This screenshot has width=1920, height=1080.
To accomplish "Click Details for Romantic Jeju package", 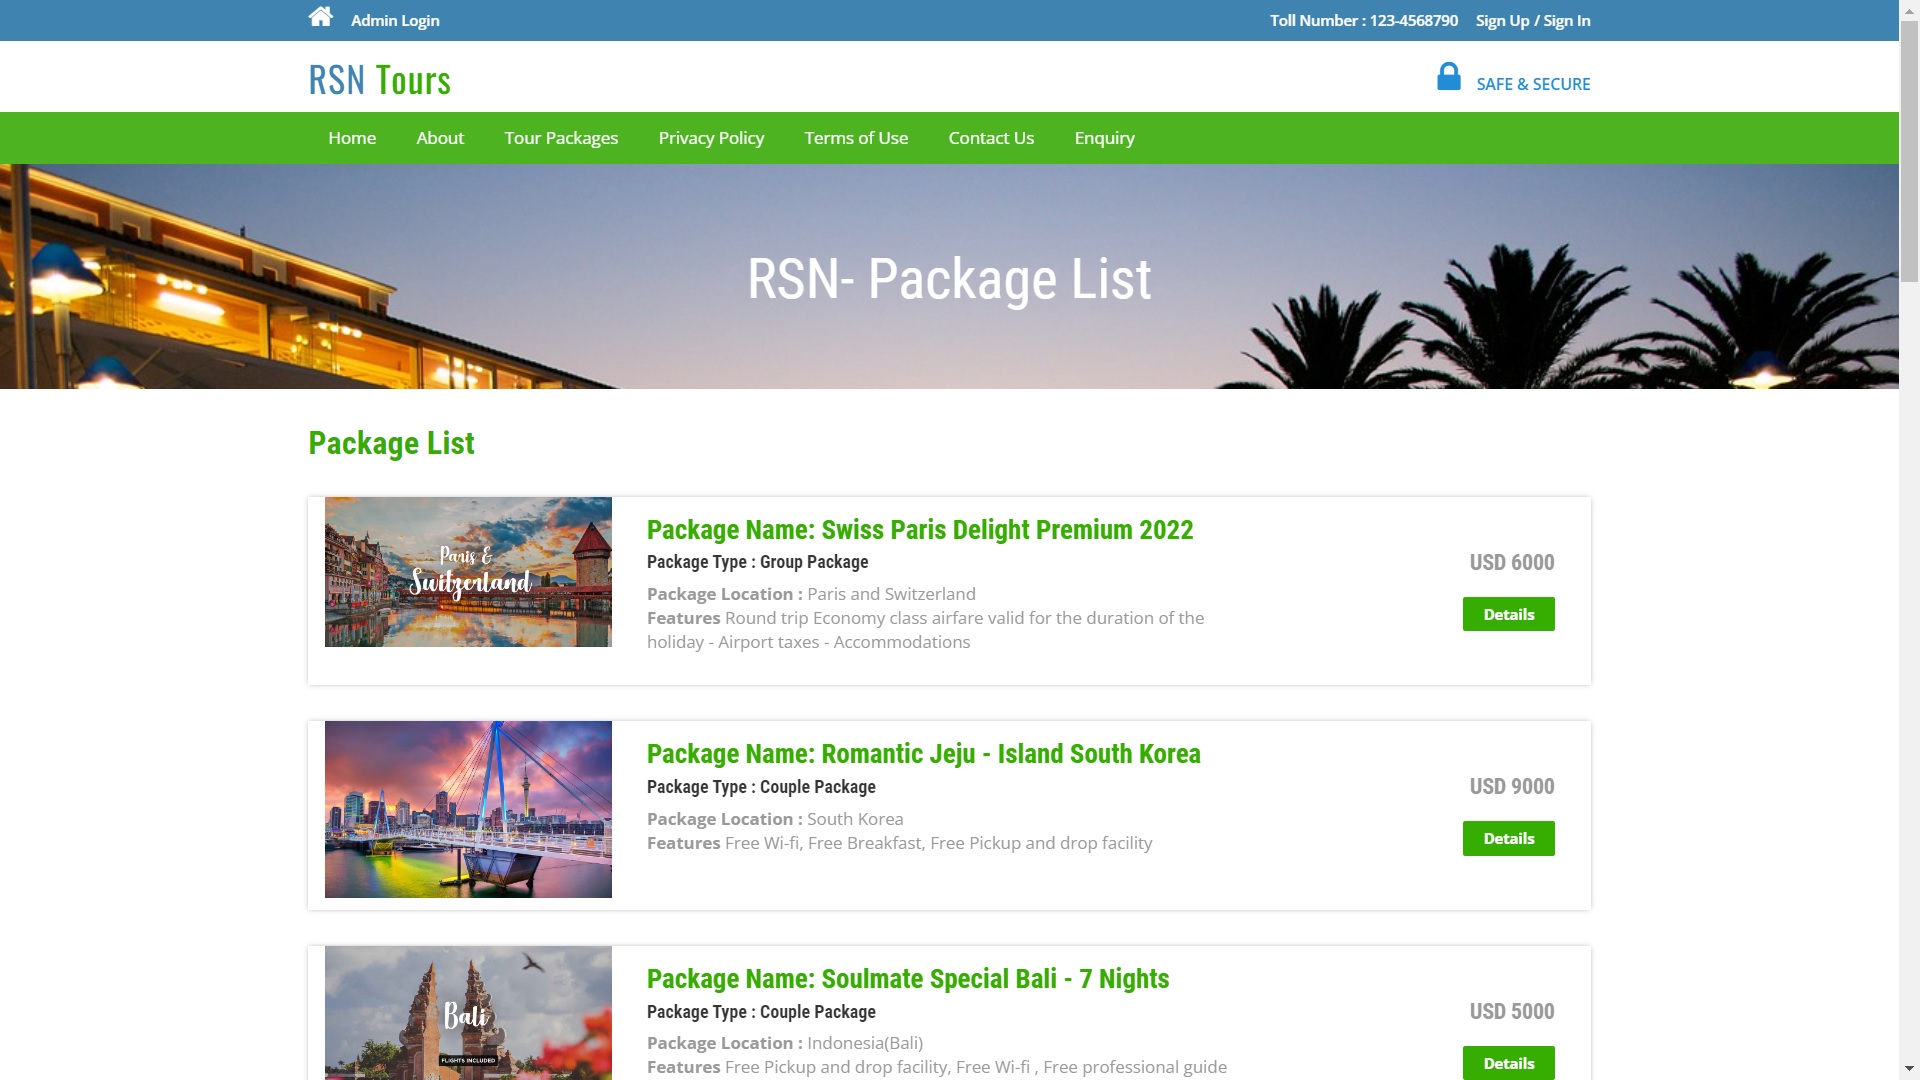I will click(1508, 838).
